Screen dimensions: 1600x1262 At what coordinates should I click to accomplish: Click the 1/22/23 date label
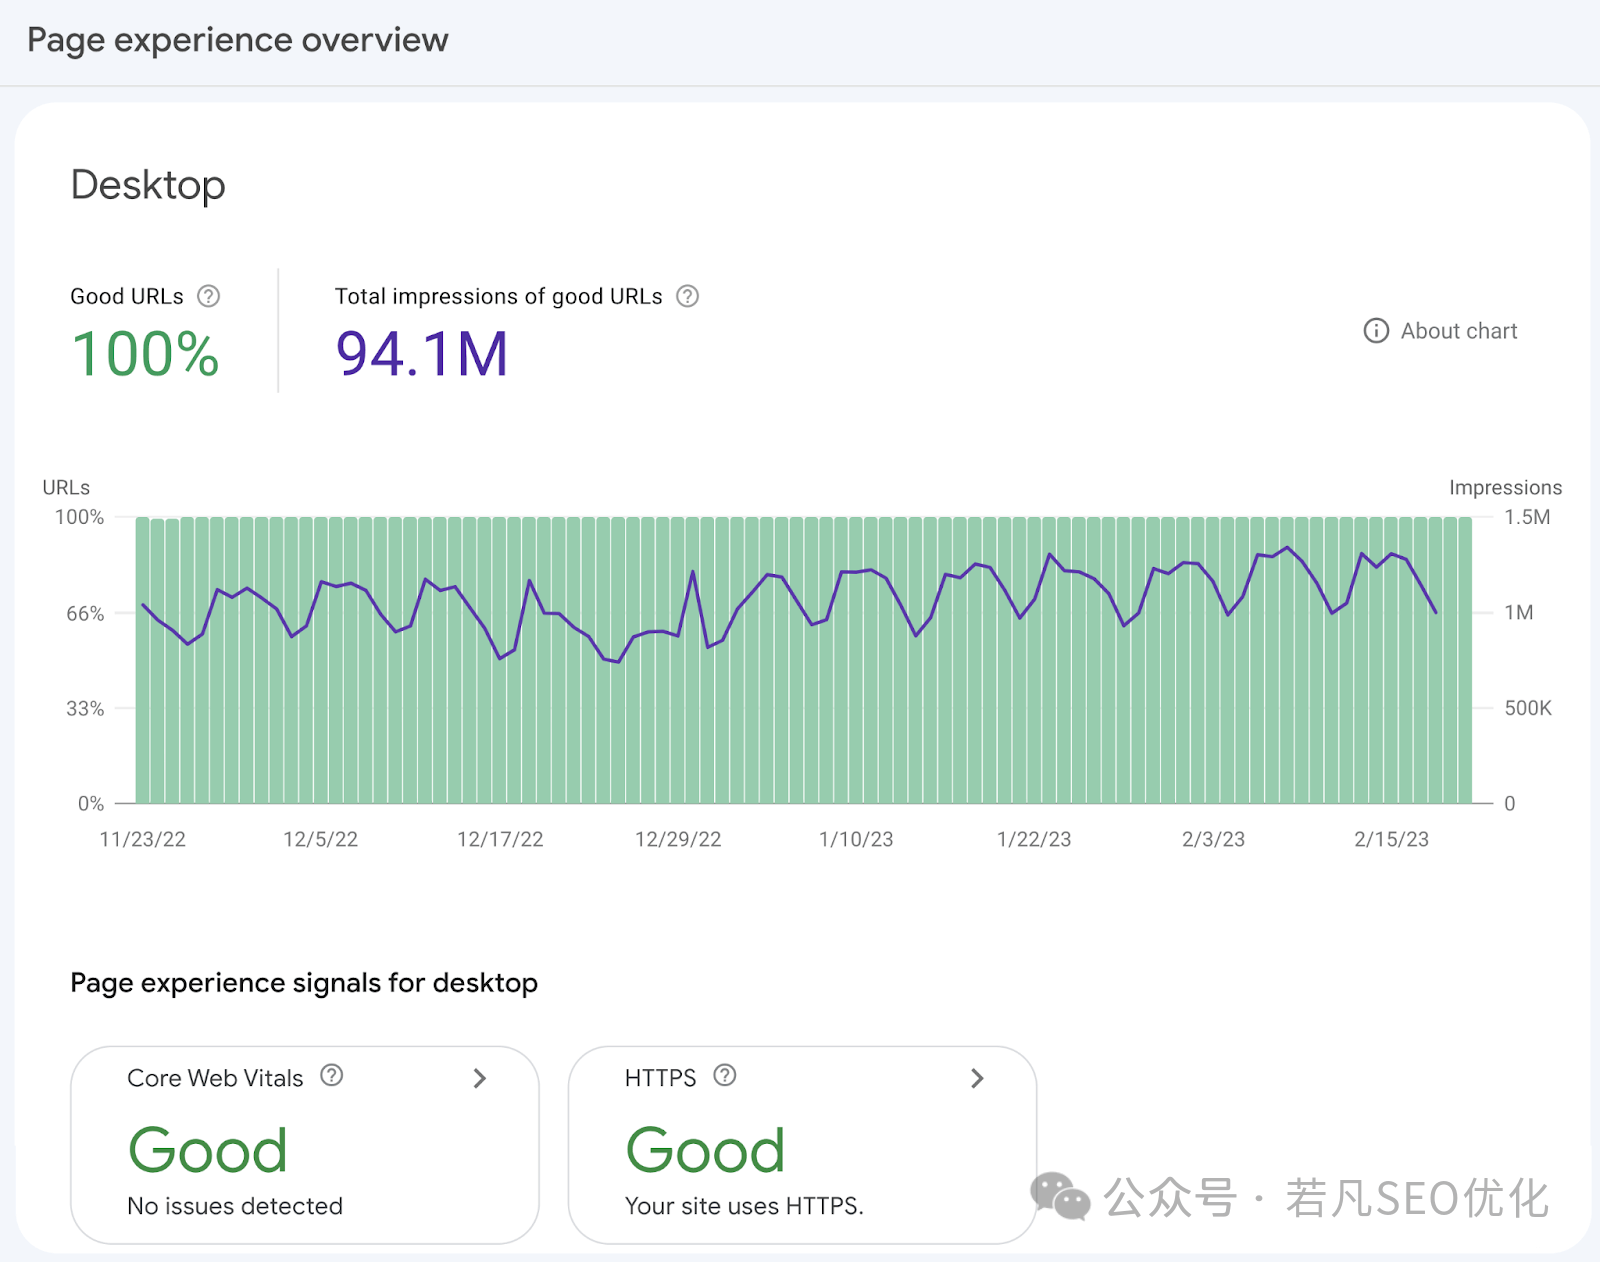tap(1034, 839)
